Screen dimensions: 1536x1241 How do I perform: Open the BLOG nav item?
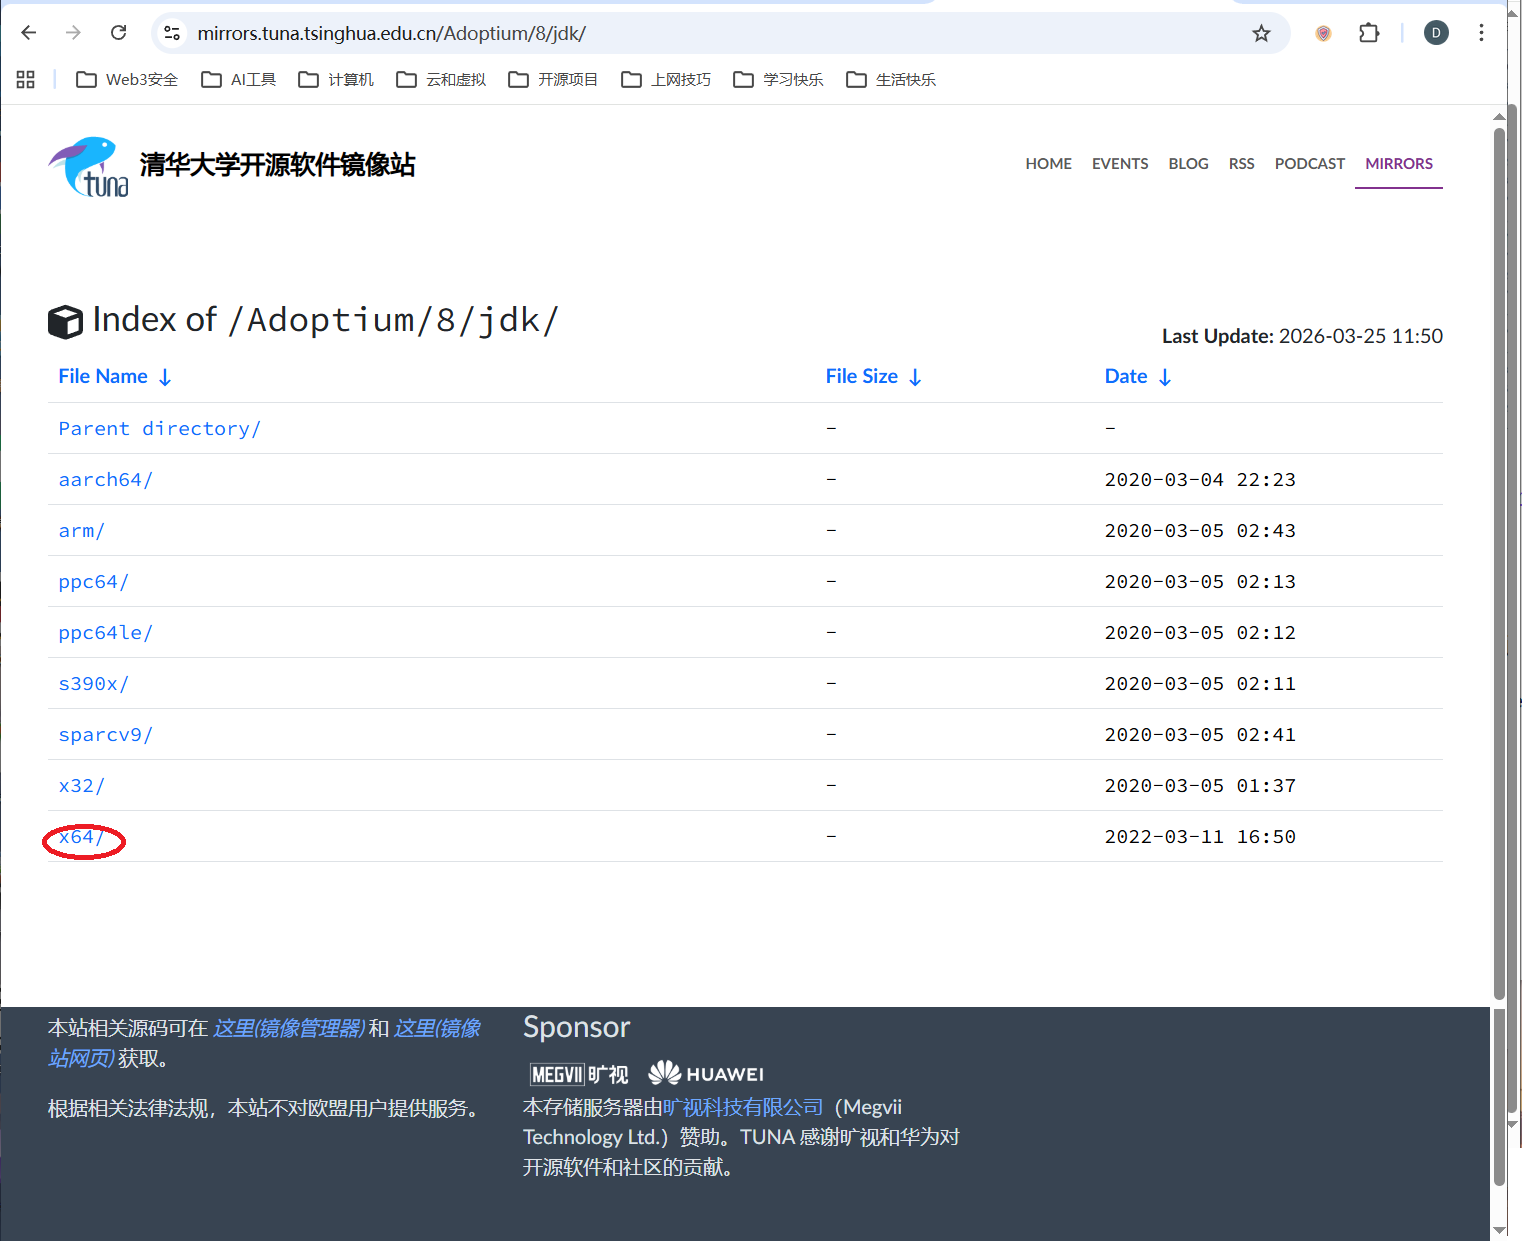[x=1188, y=164]
